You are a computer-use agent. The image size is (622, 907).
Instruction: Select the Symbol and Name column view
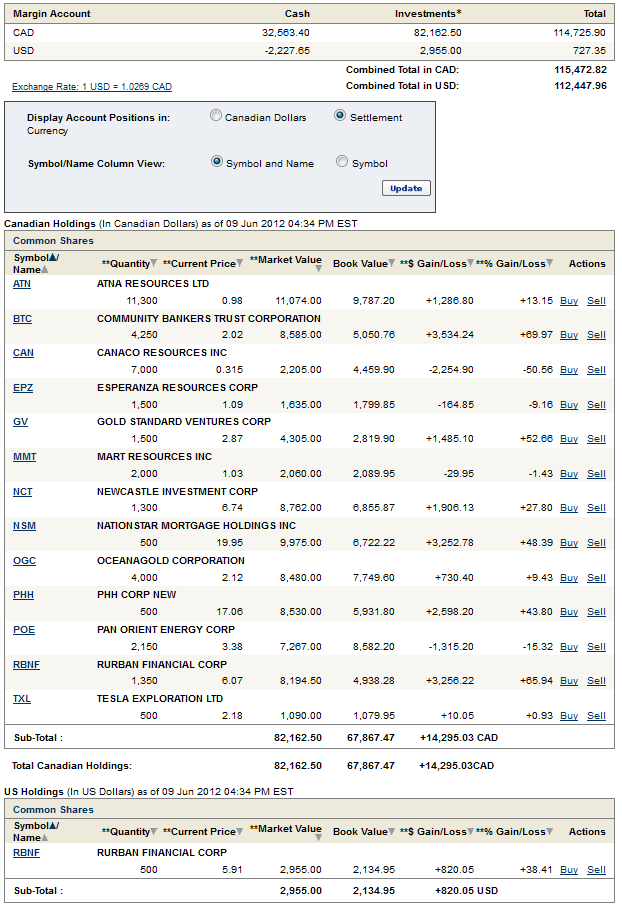tap(217, 162)
